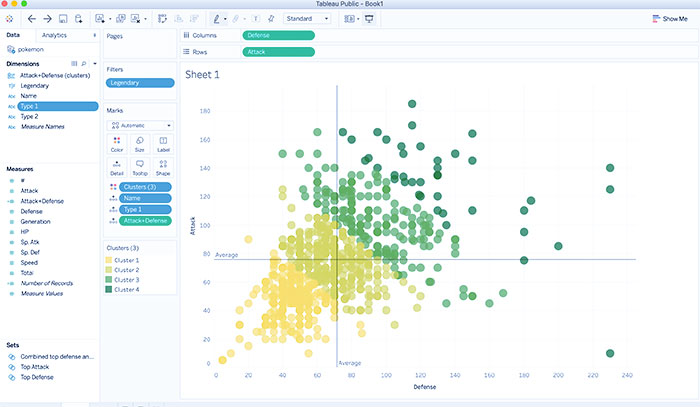This screenshot has width=700, height=407.
Task: Click the Defense axis label
Action: point(425,387)
